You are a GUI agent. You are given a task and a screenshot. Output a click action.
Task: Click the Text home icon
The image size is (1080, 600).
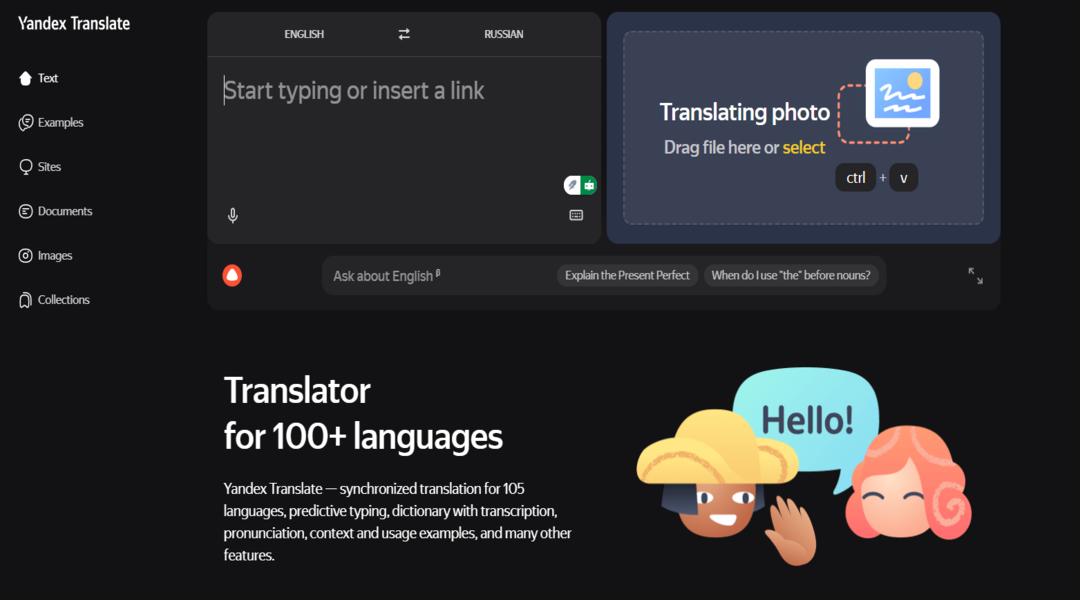click(x=25, y=78)
